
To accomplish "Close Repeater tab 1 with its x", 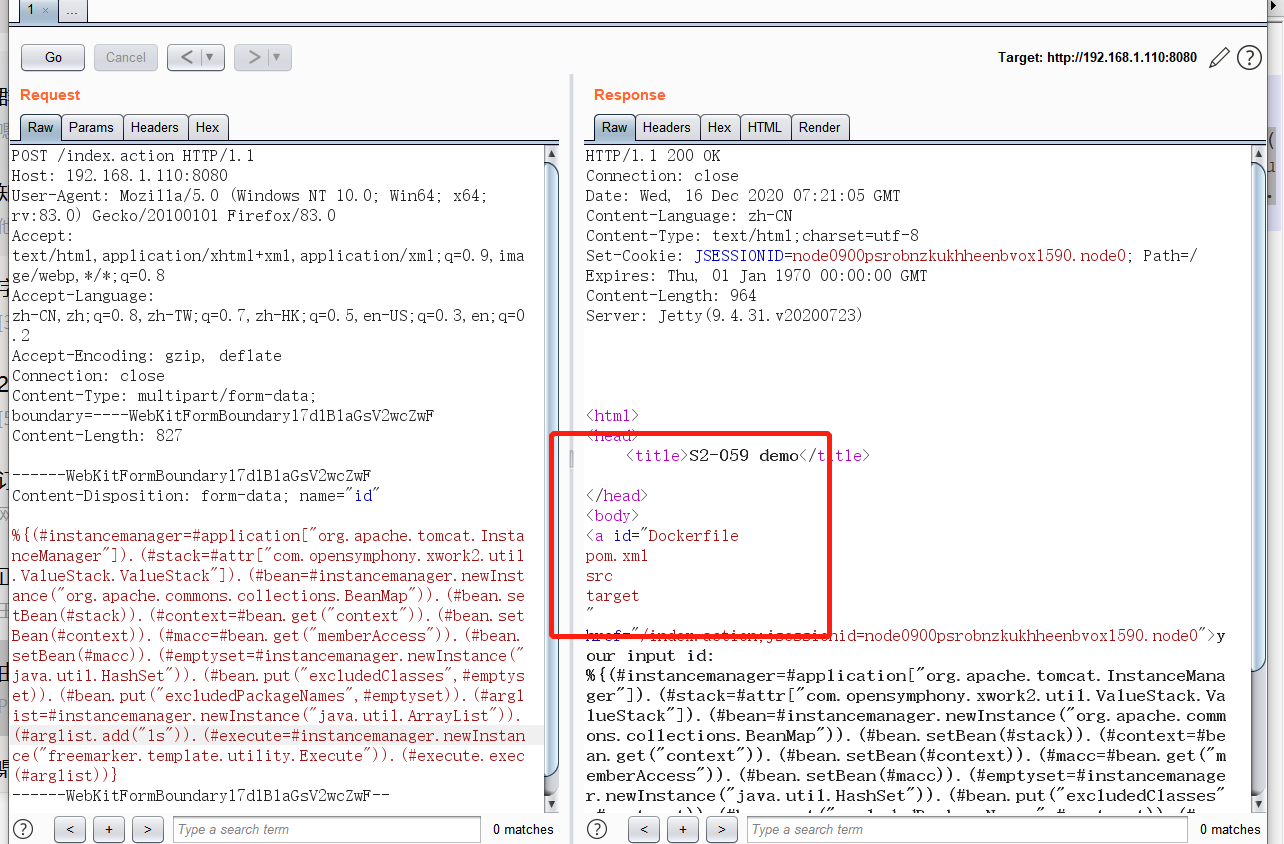I will (45, 11).
